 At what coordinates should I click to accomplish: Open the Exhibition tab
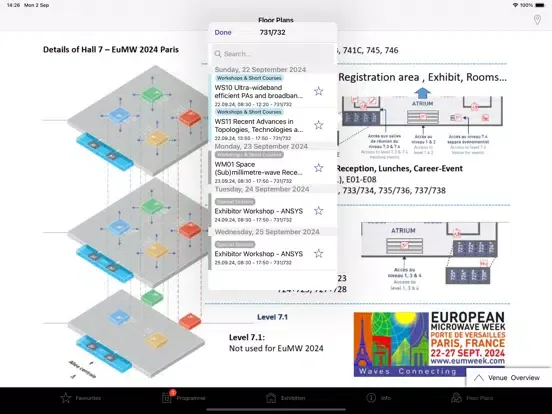pos(286,398)
